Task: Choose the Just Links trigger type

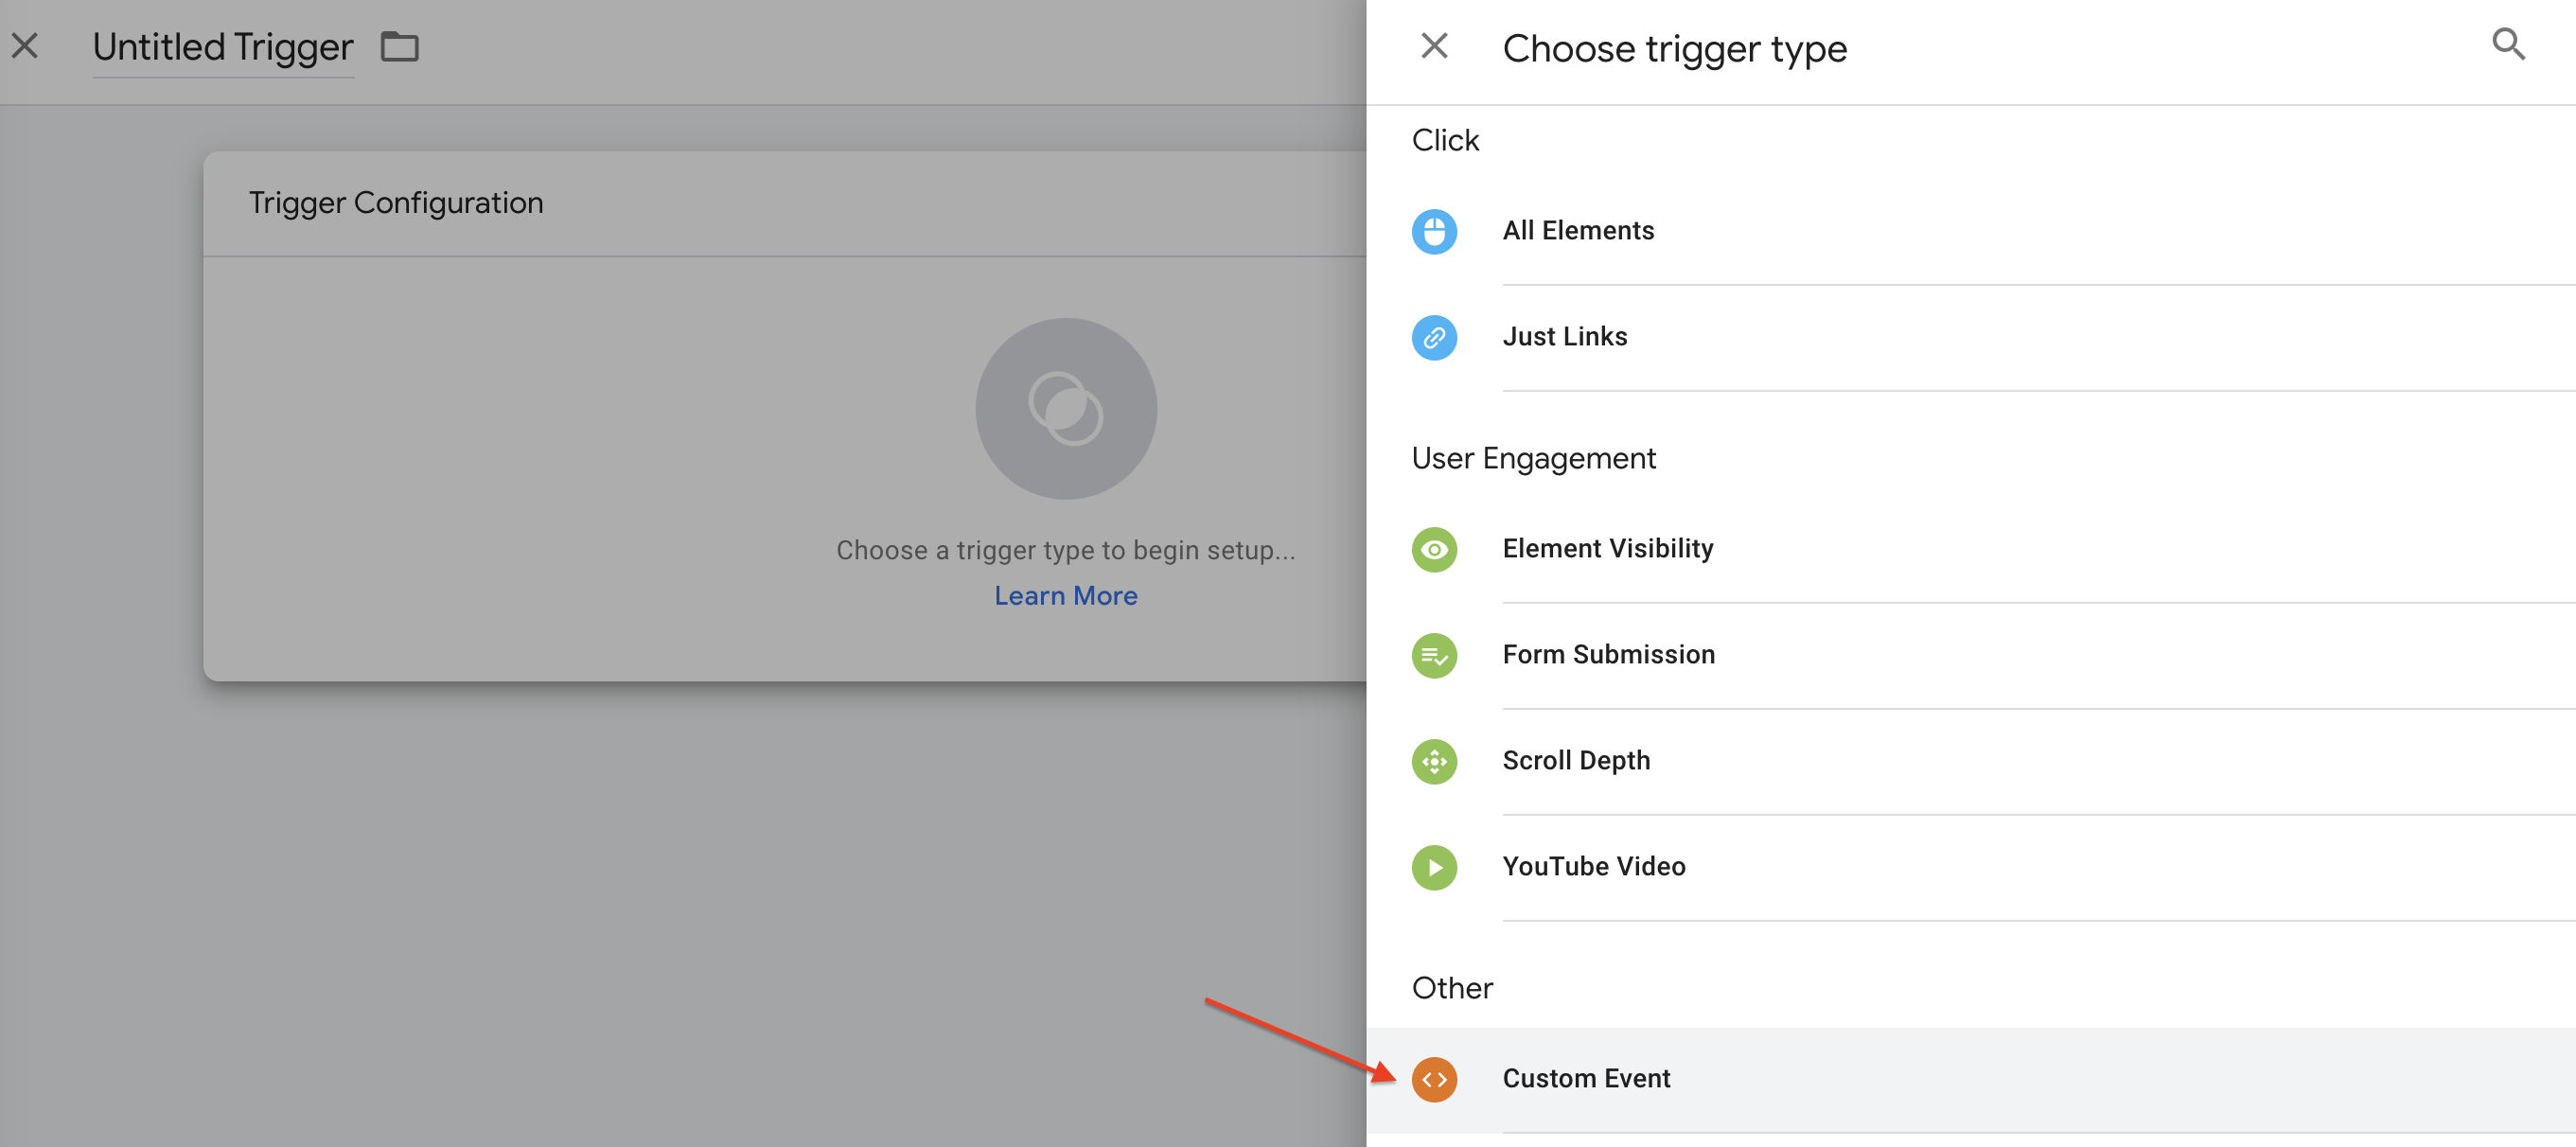Action: [x=1564, y=337]
